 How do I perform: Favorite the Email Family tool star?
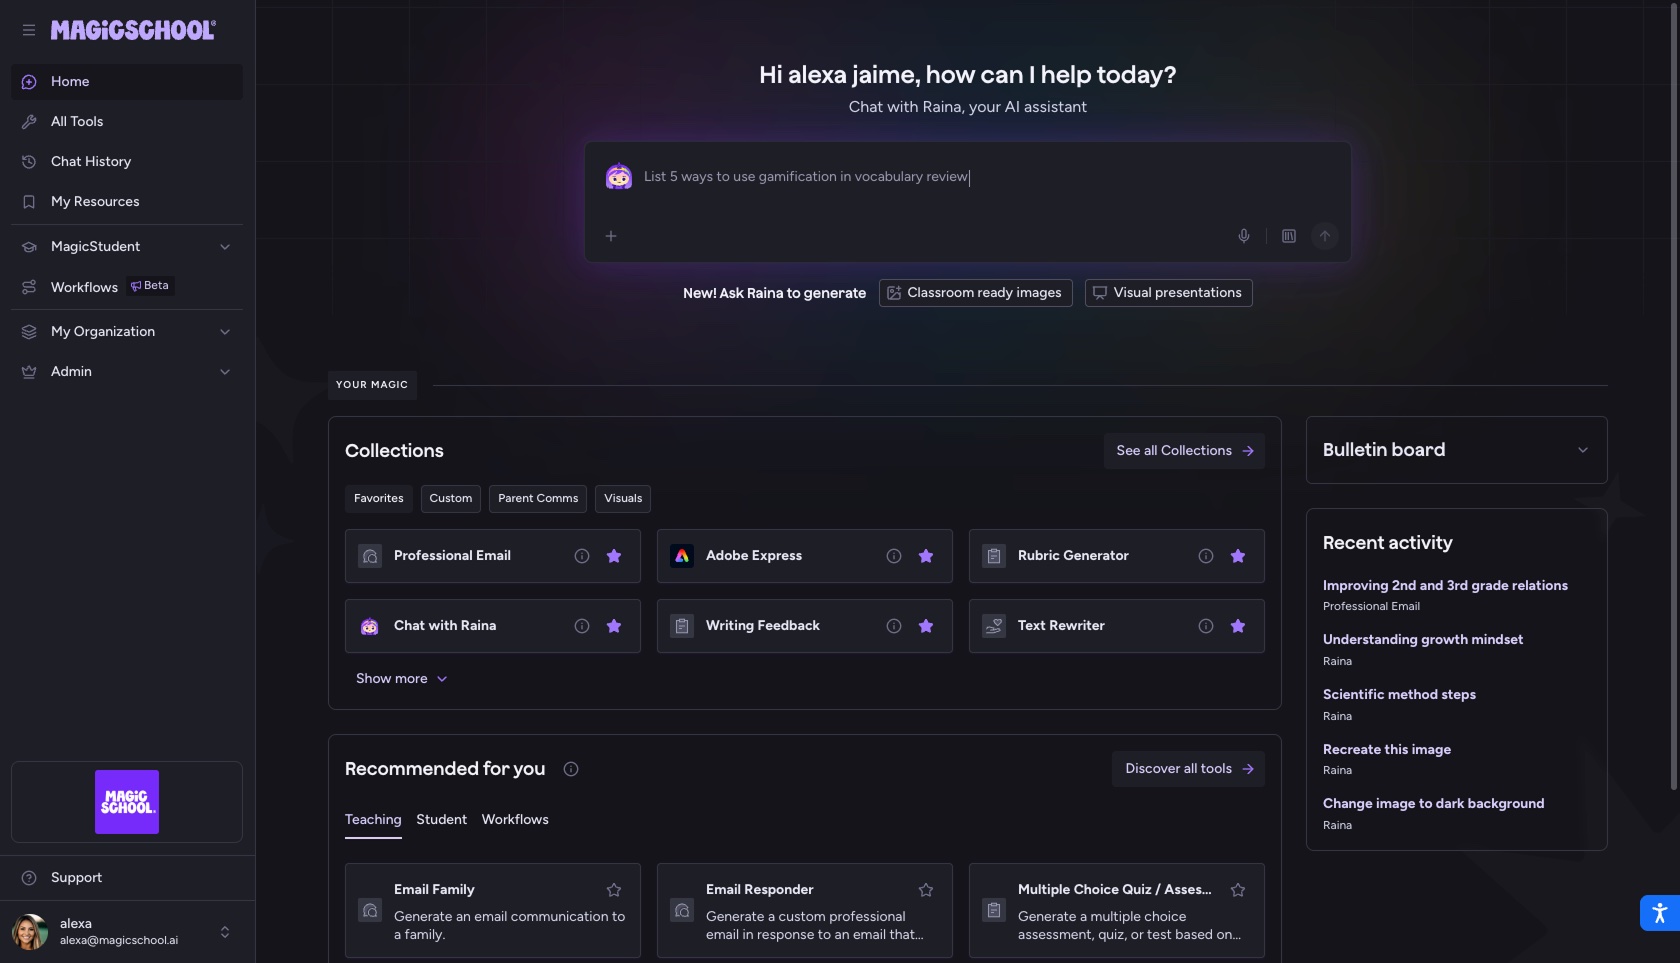point(614,890)
